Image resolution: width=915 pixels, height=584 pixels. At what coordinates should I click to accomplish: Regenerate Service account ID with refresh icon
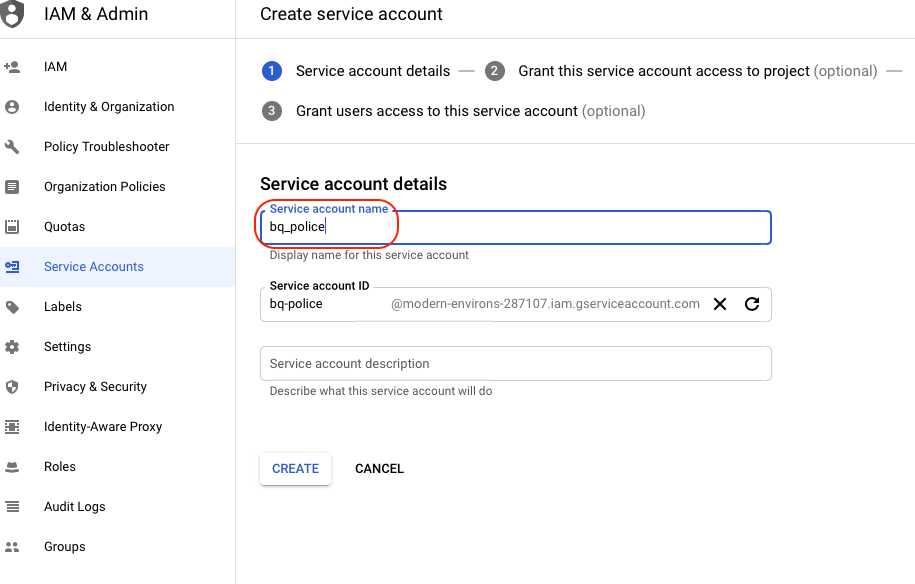click(752, 304)
